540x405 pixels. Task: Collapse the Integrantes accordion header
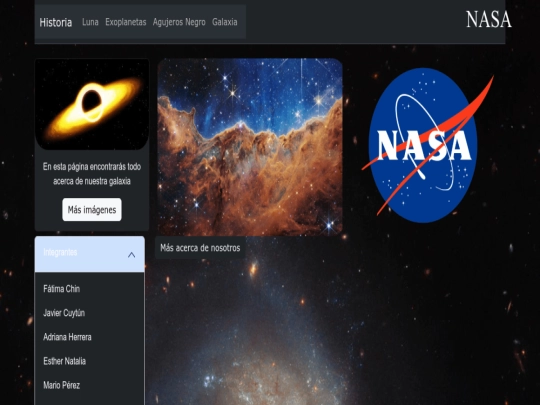pos(90,254)
